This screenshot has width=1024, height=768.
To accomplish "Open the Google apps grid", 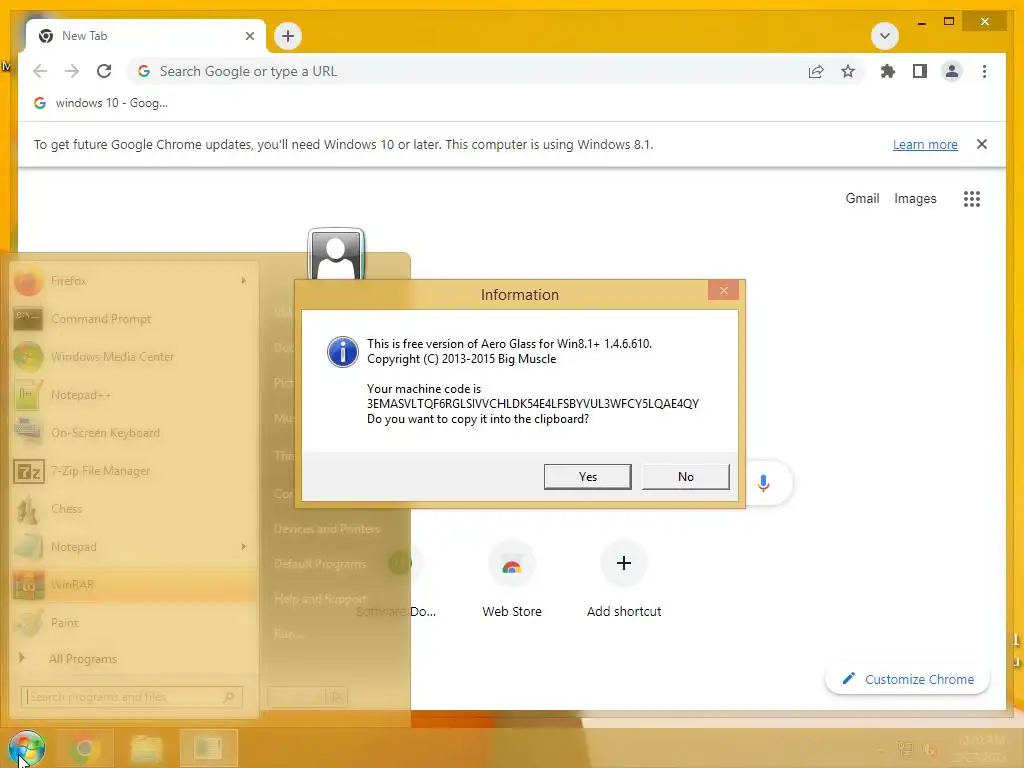I will pyautogui.click(x=972, y=199).
